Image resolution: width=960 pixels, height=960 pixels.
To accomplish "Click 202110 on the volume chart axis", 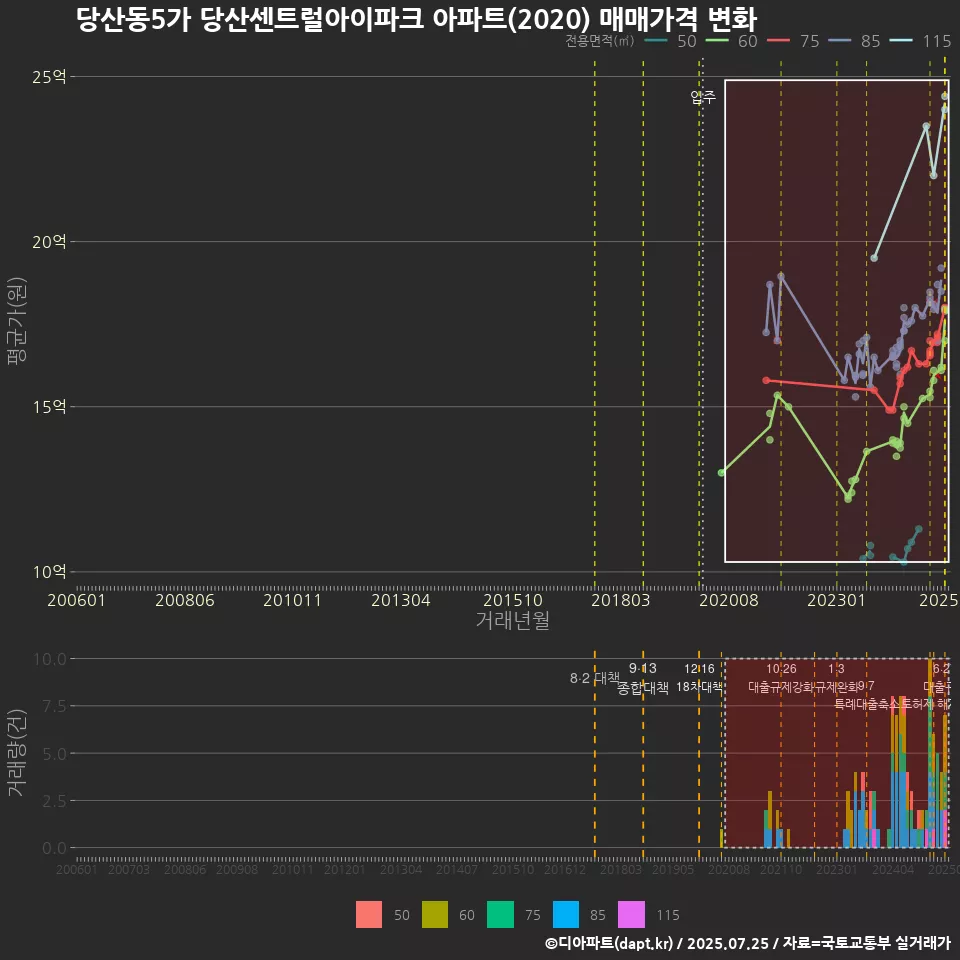I will [x=781, y=869].
